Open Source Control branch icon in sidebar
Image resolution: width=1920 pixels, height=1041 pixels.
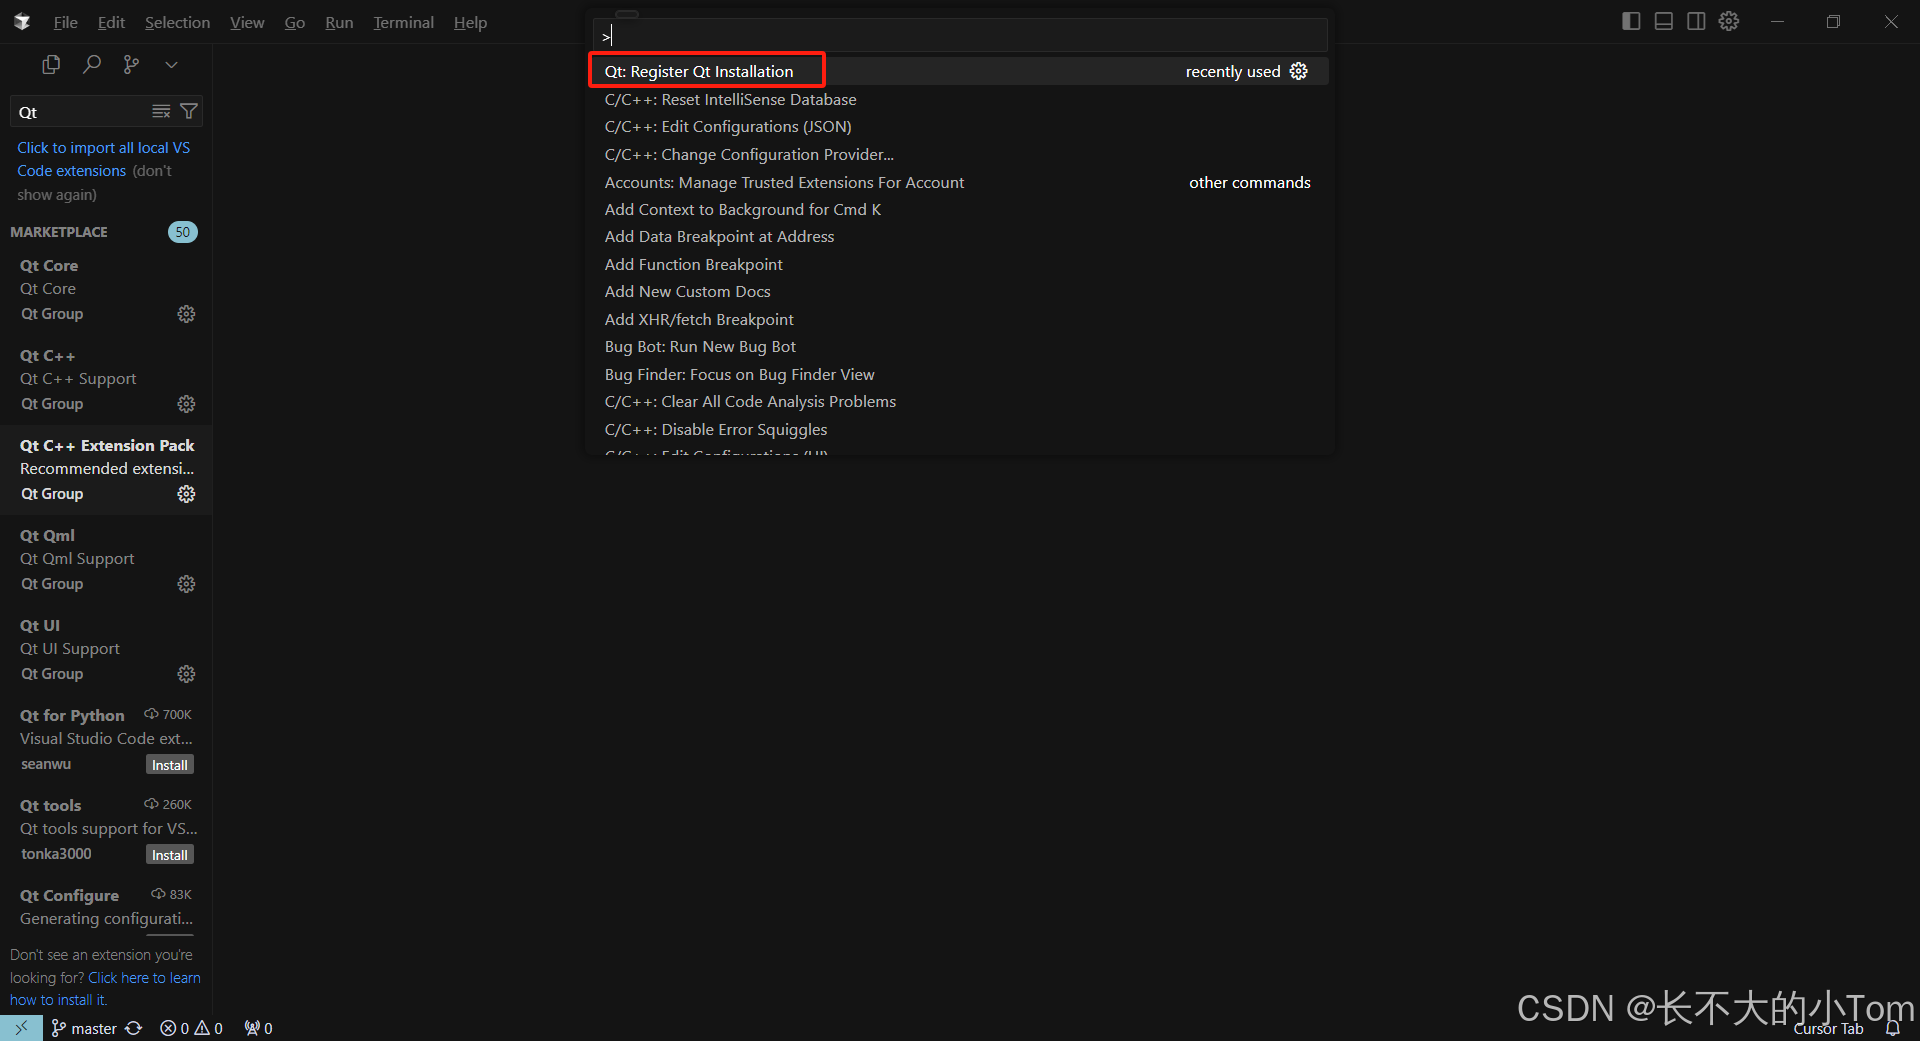[x=131, y=64]
